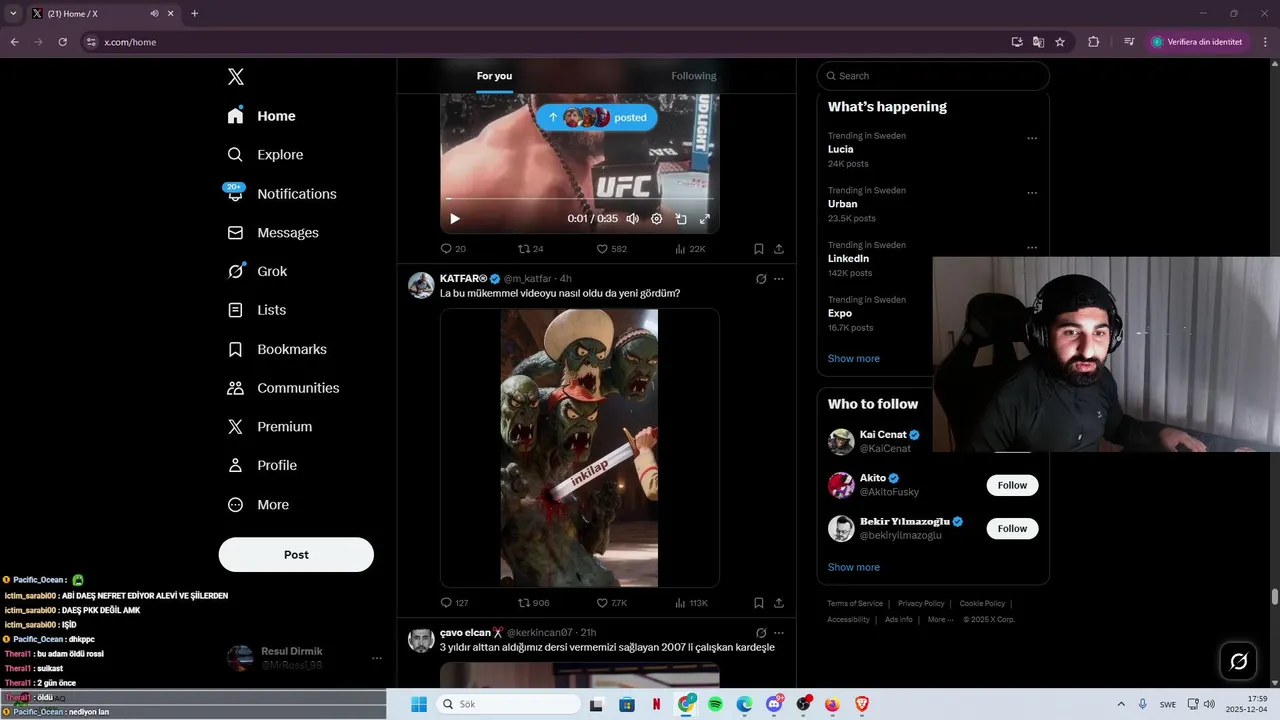Open the @m_katfar handle link
Screen dimensions: 1280x720
point(527,279)
